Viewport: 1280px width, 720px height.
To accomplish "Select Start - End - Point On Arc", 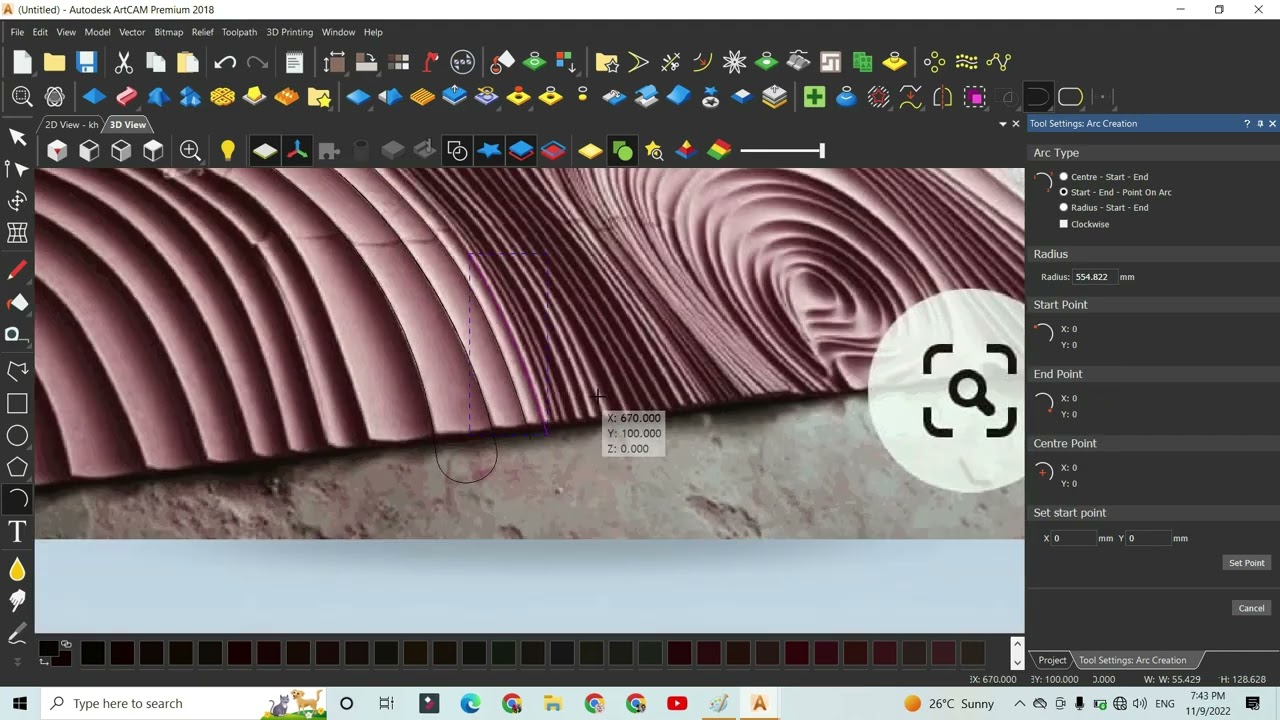I will 1064,192.
